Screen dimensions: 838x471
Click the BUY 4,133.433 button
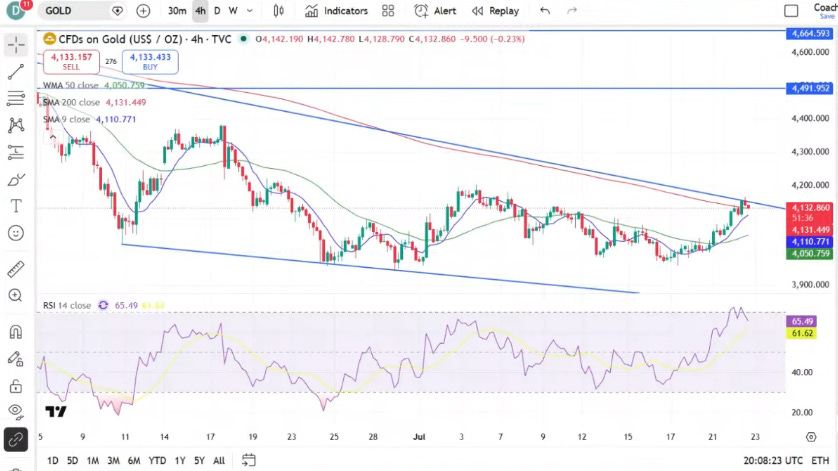[x=150, y=62]
